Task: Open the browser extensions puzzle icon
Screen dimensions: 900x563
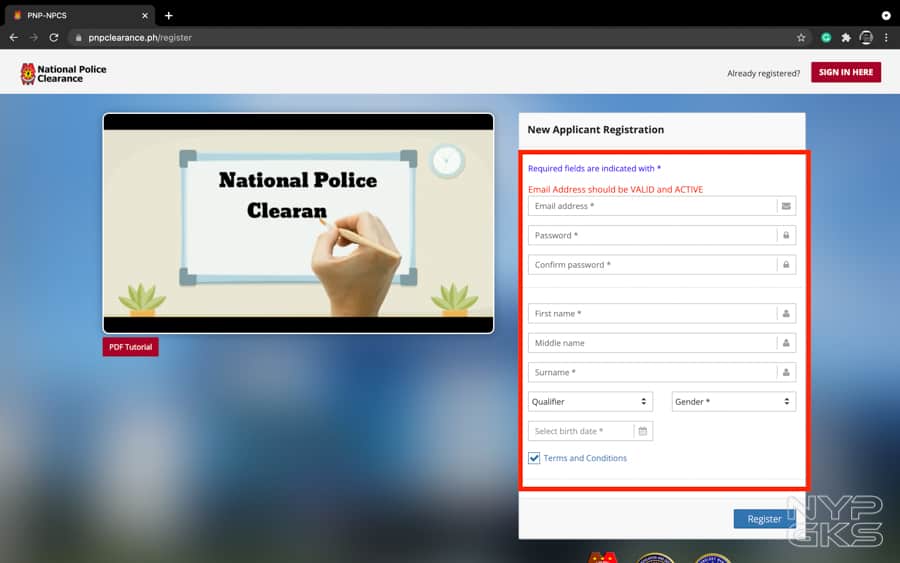Action: coord(846,37)
